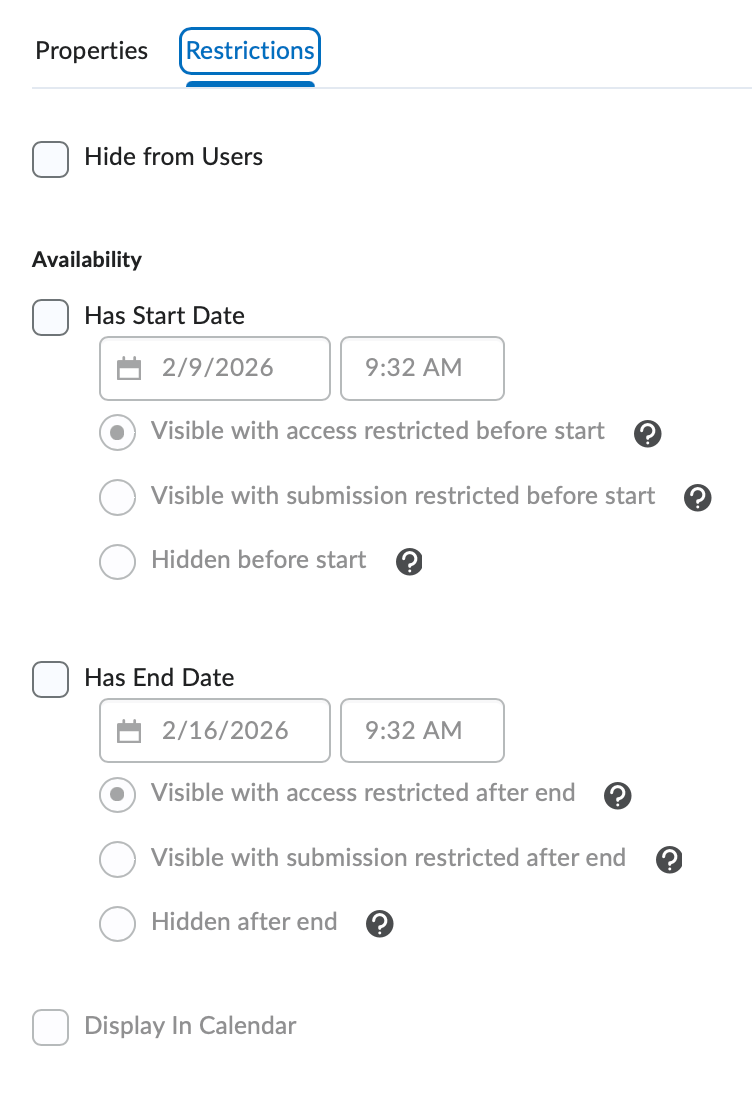Click the start time field showing 9:32 AM

point(422,368)
